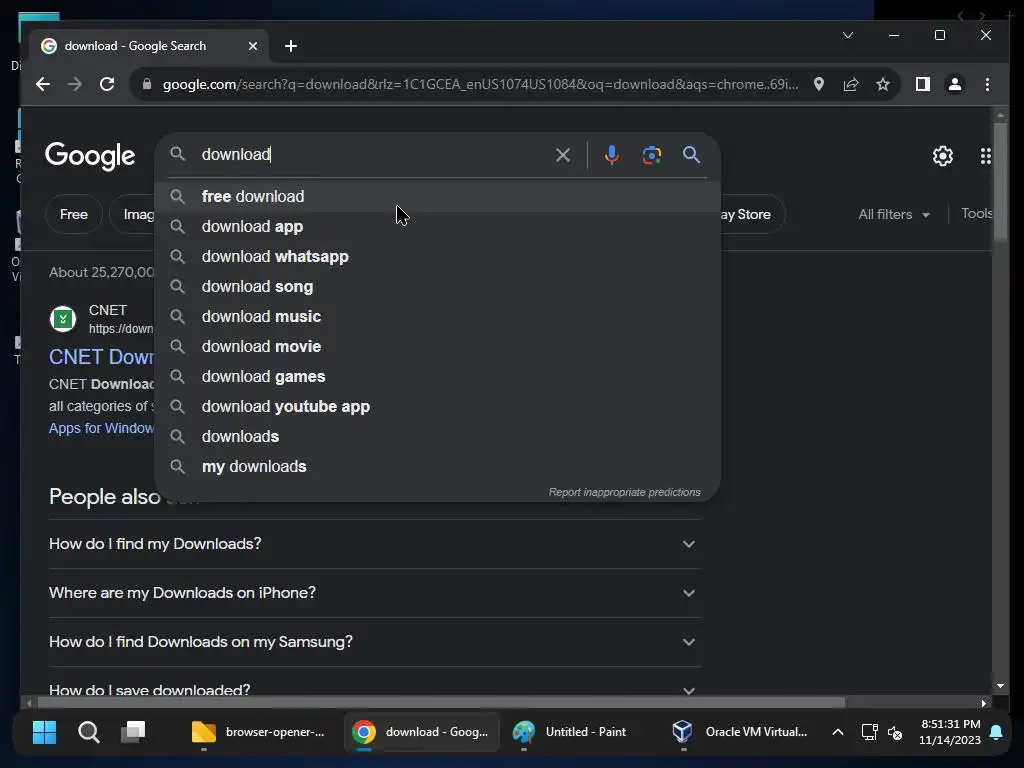This screenshot has width=1024, height=768.
Task: Open Task View on taskbar
Action: click(x=133, y=732)
